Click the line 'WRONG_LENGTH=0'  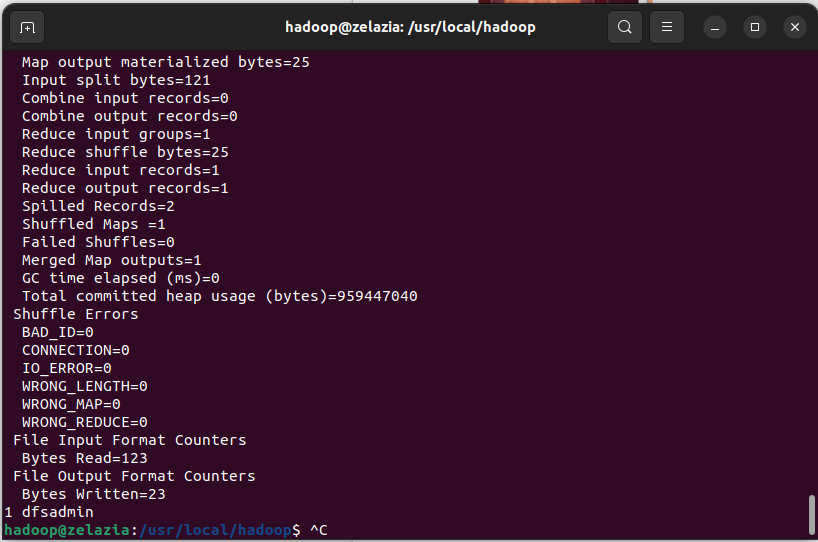tap(85, 386)
